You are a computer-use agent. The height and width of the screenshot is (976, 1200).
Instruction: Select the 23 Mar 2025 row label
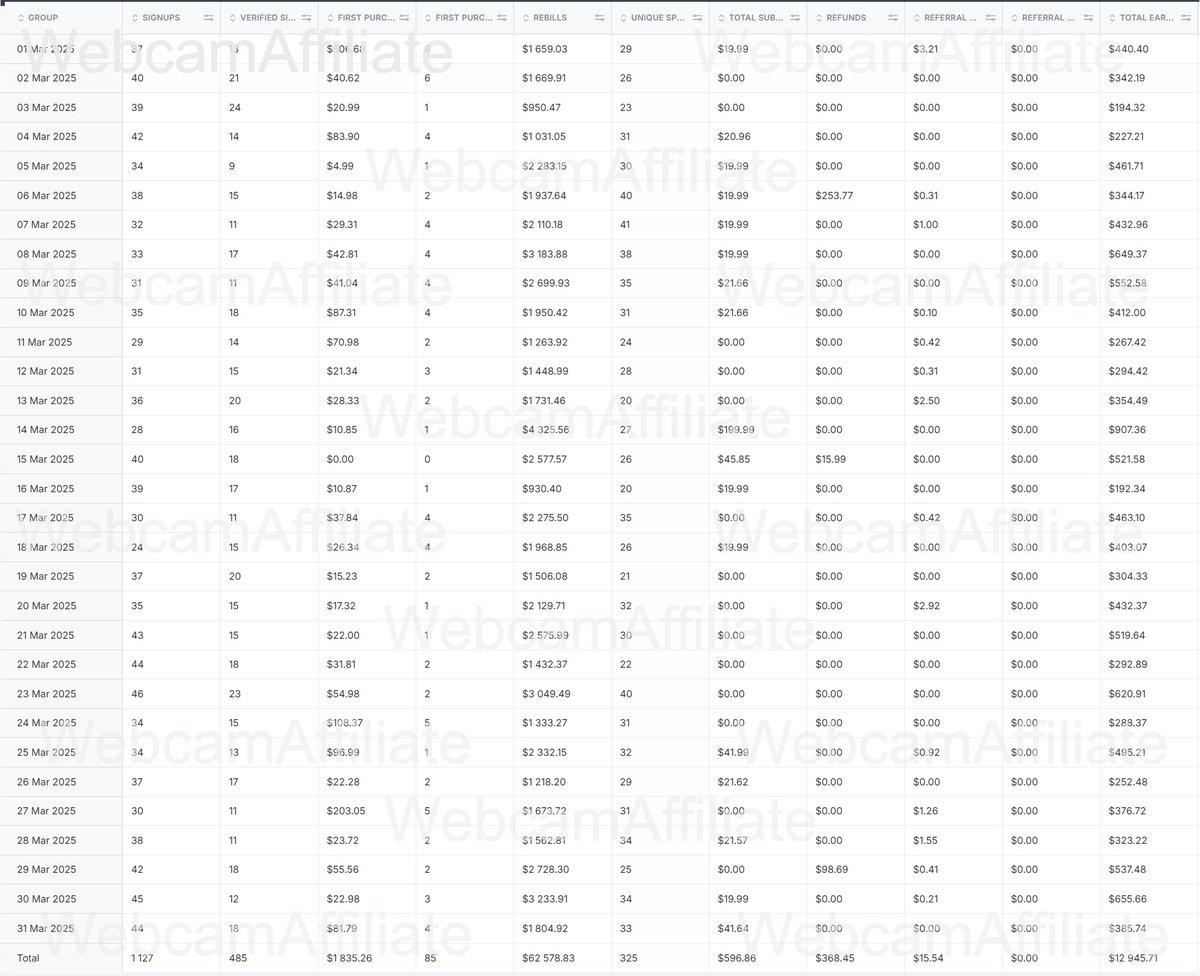46,694
